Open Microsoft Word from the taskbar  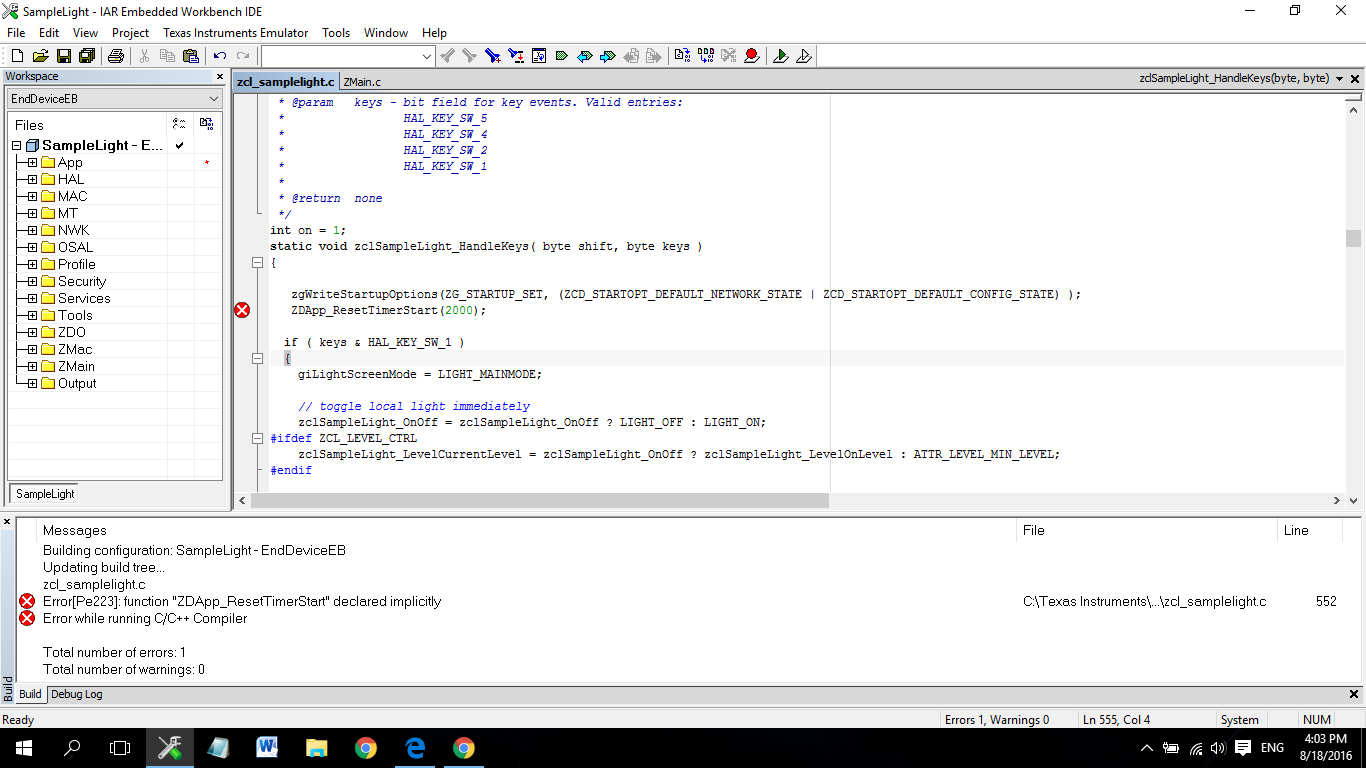coord(267,748)
